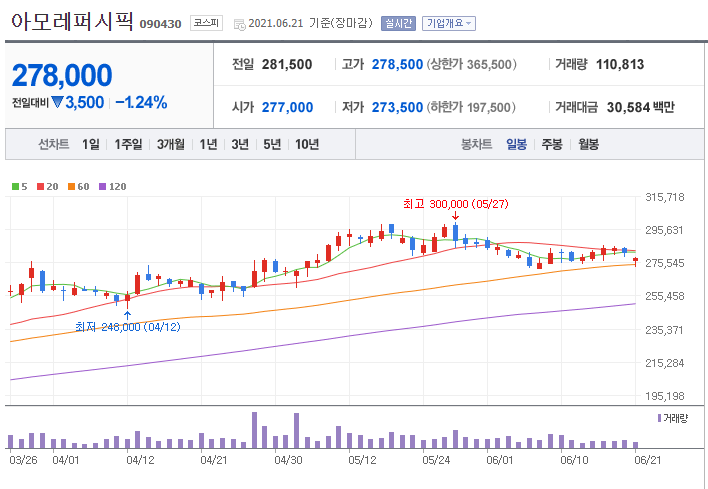The image size is (708, 489).
Task: Click the 선차트 label
Action: [x=54, y=144]
